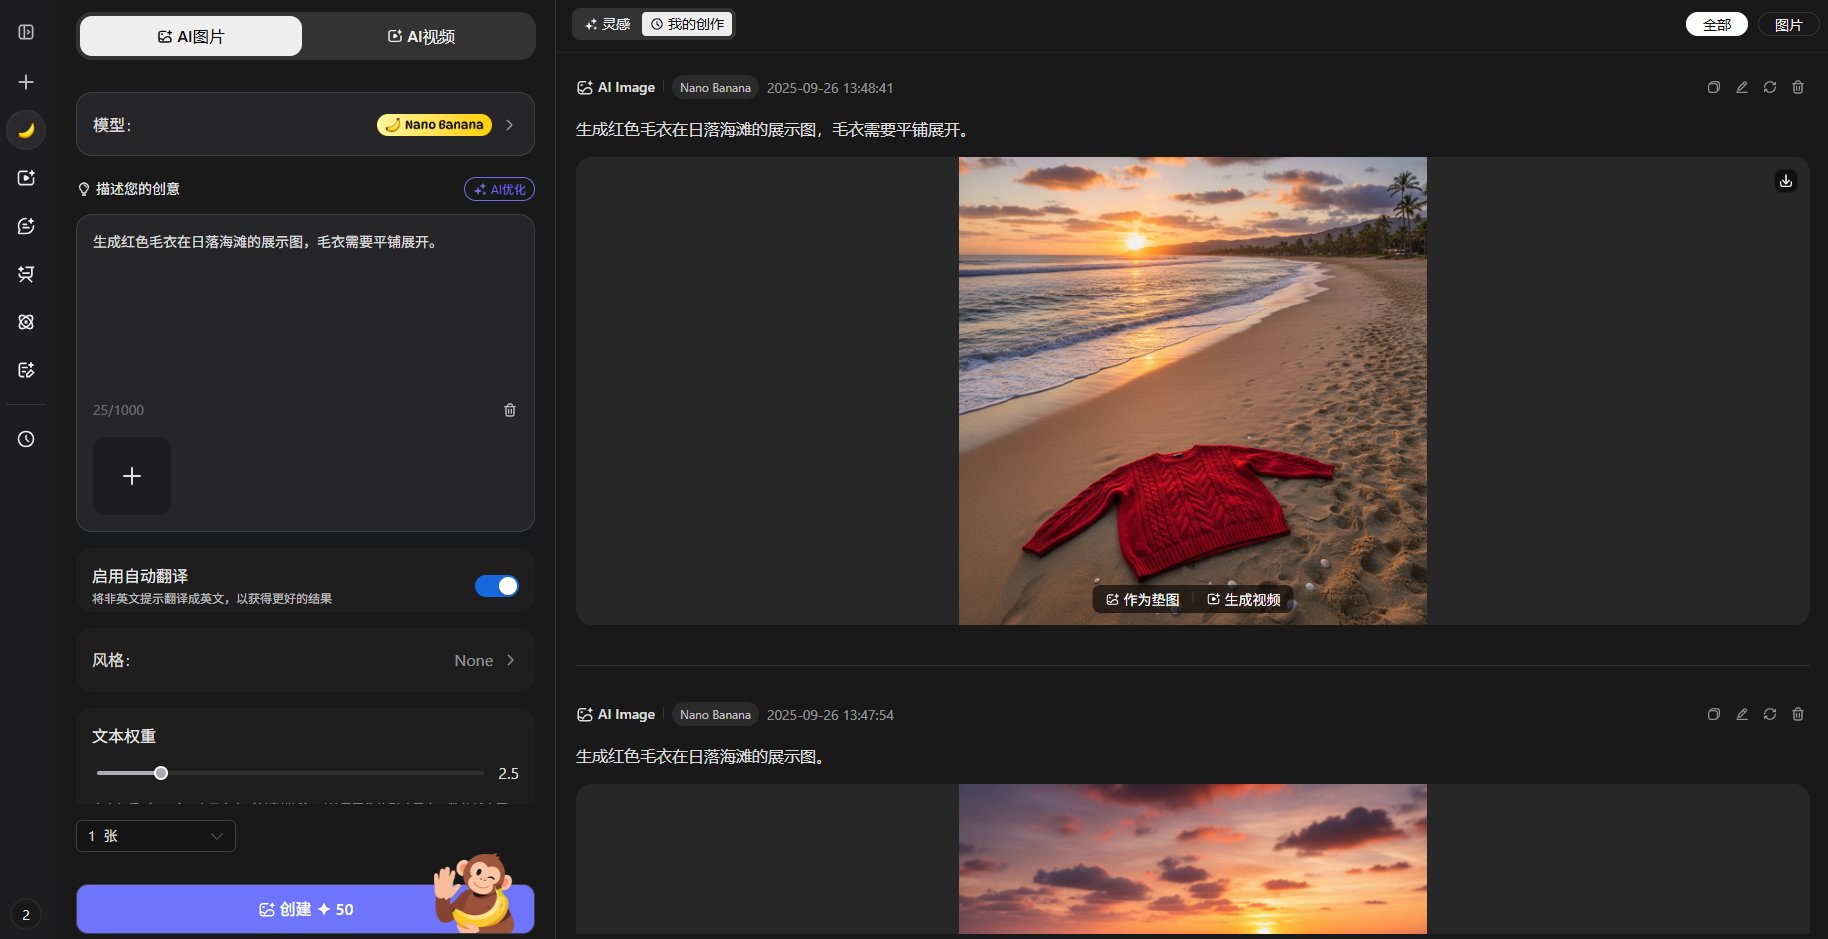Open the red sweater beach image preview
The width and height of the screenshot is (1828, 939).
coord(1193,391)
